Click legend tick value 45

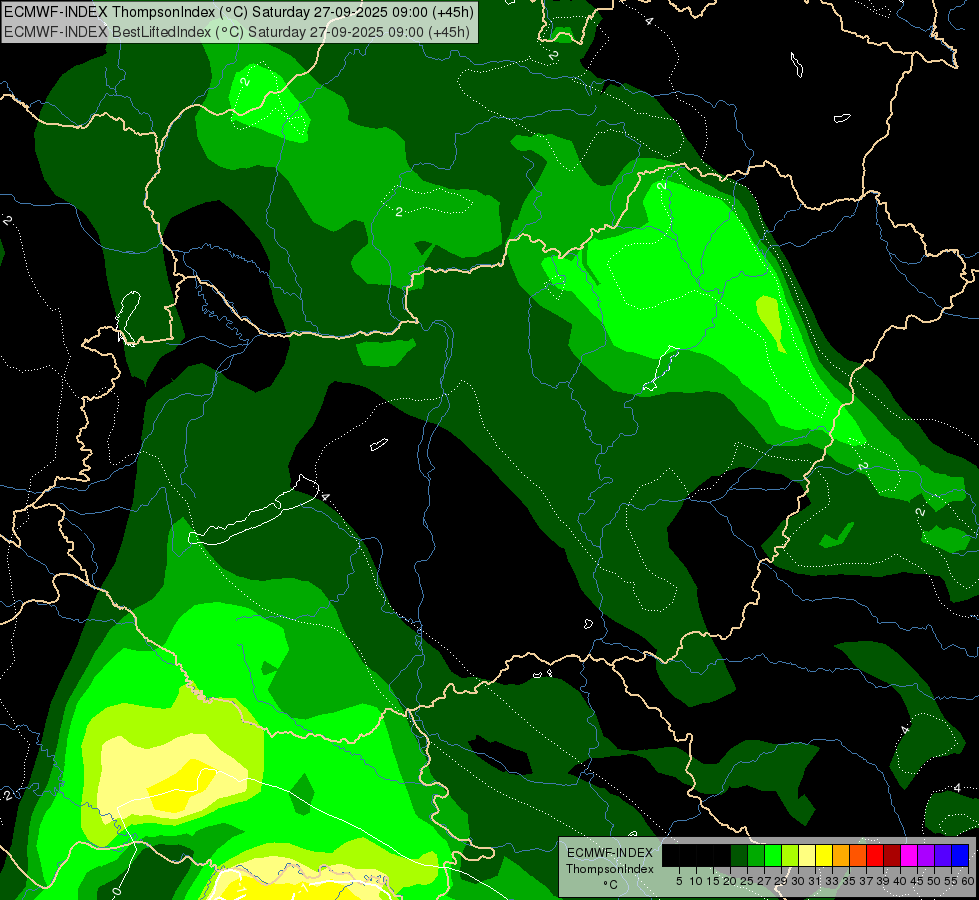(918, 881)
